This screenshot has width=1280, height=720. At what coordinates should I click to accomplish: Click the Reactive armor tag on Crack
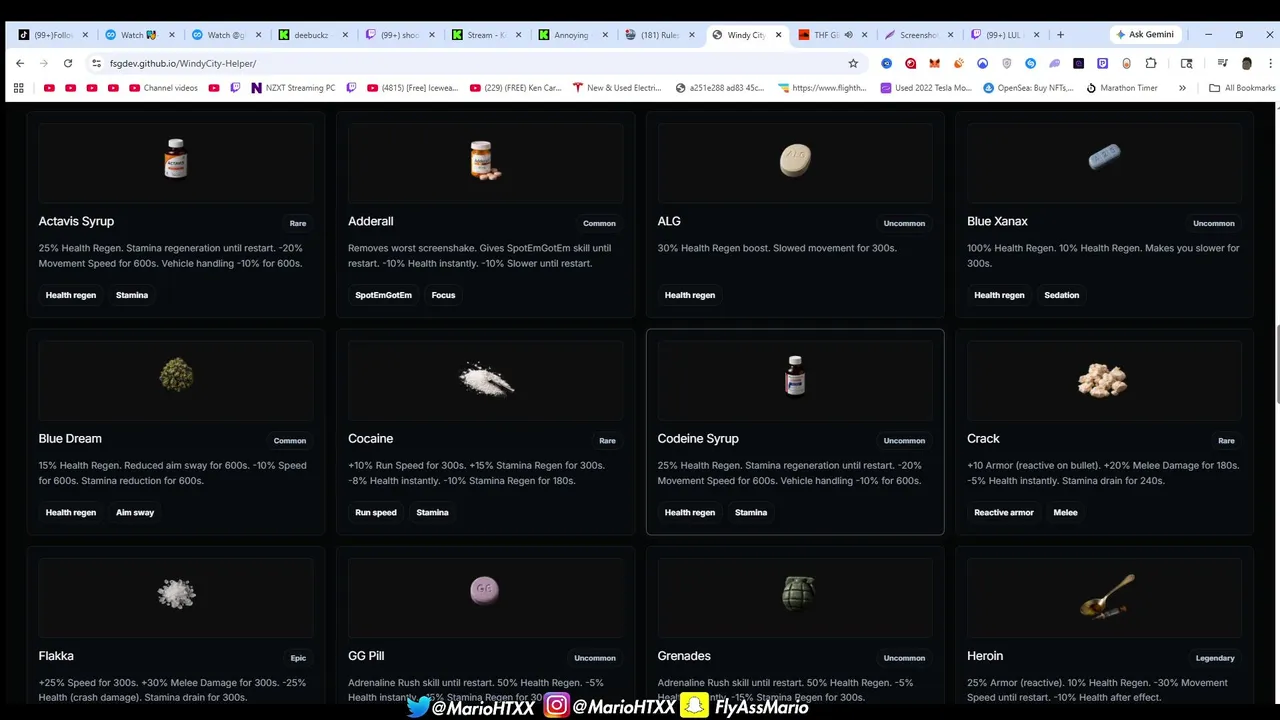[x=1004, y=512]
